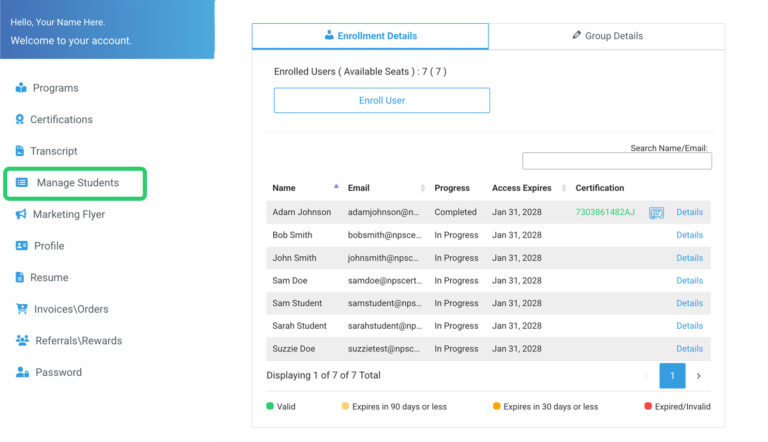Open Invoices\Orders section
This screenshot has height=442, width=768.
click(x=71, y=309)
